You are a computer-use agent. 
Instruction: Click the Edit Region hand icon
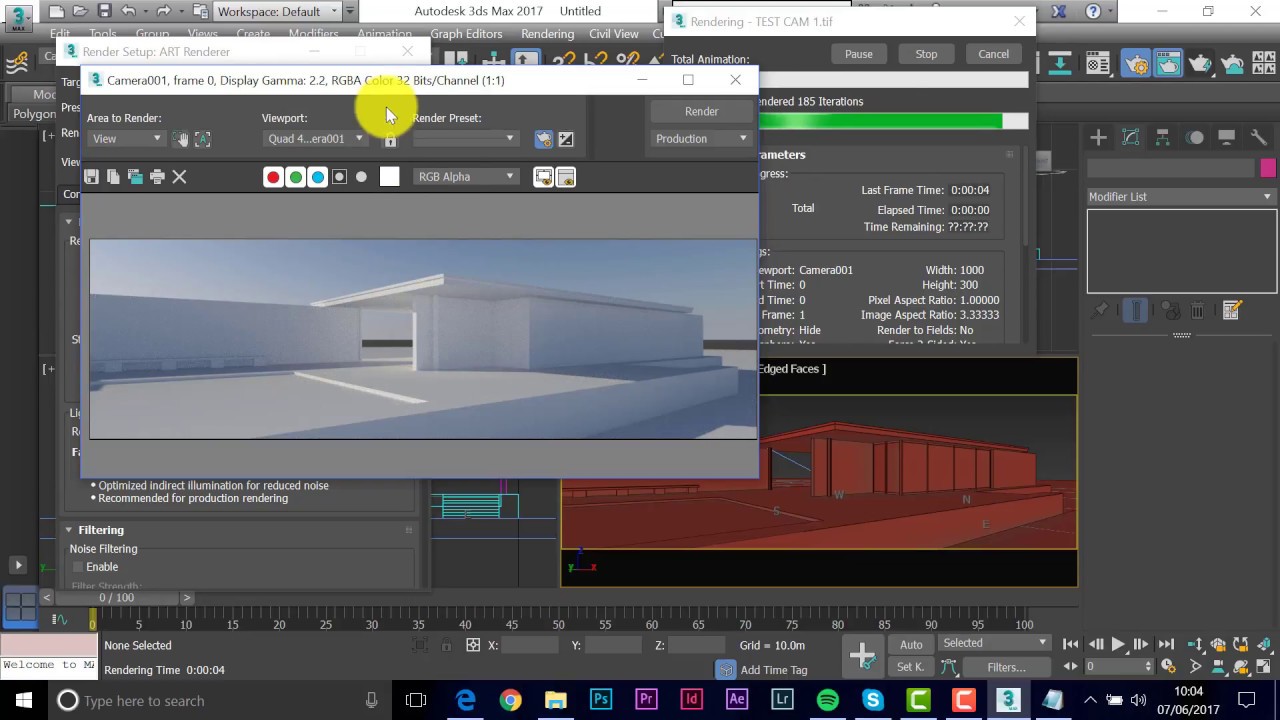(x=180, y=139)
